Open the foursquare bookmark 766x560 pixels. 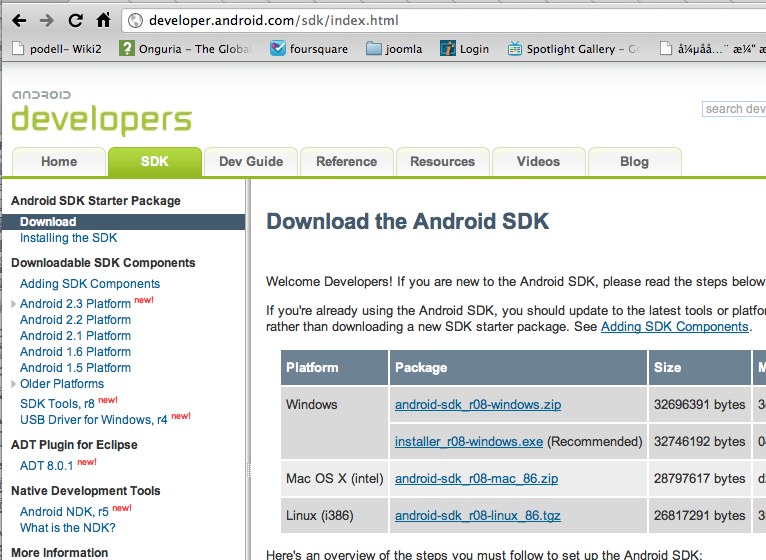point(309,49)
